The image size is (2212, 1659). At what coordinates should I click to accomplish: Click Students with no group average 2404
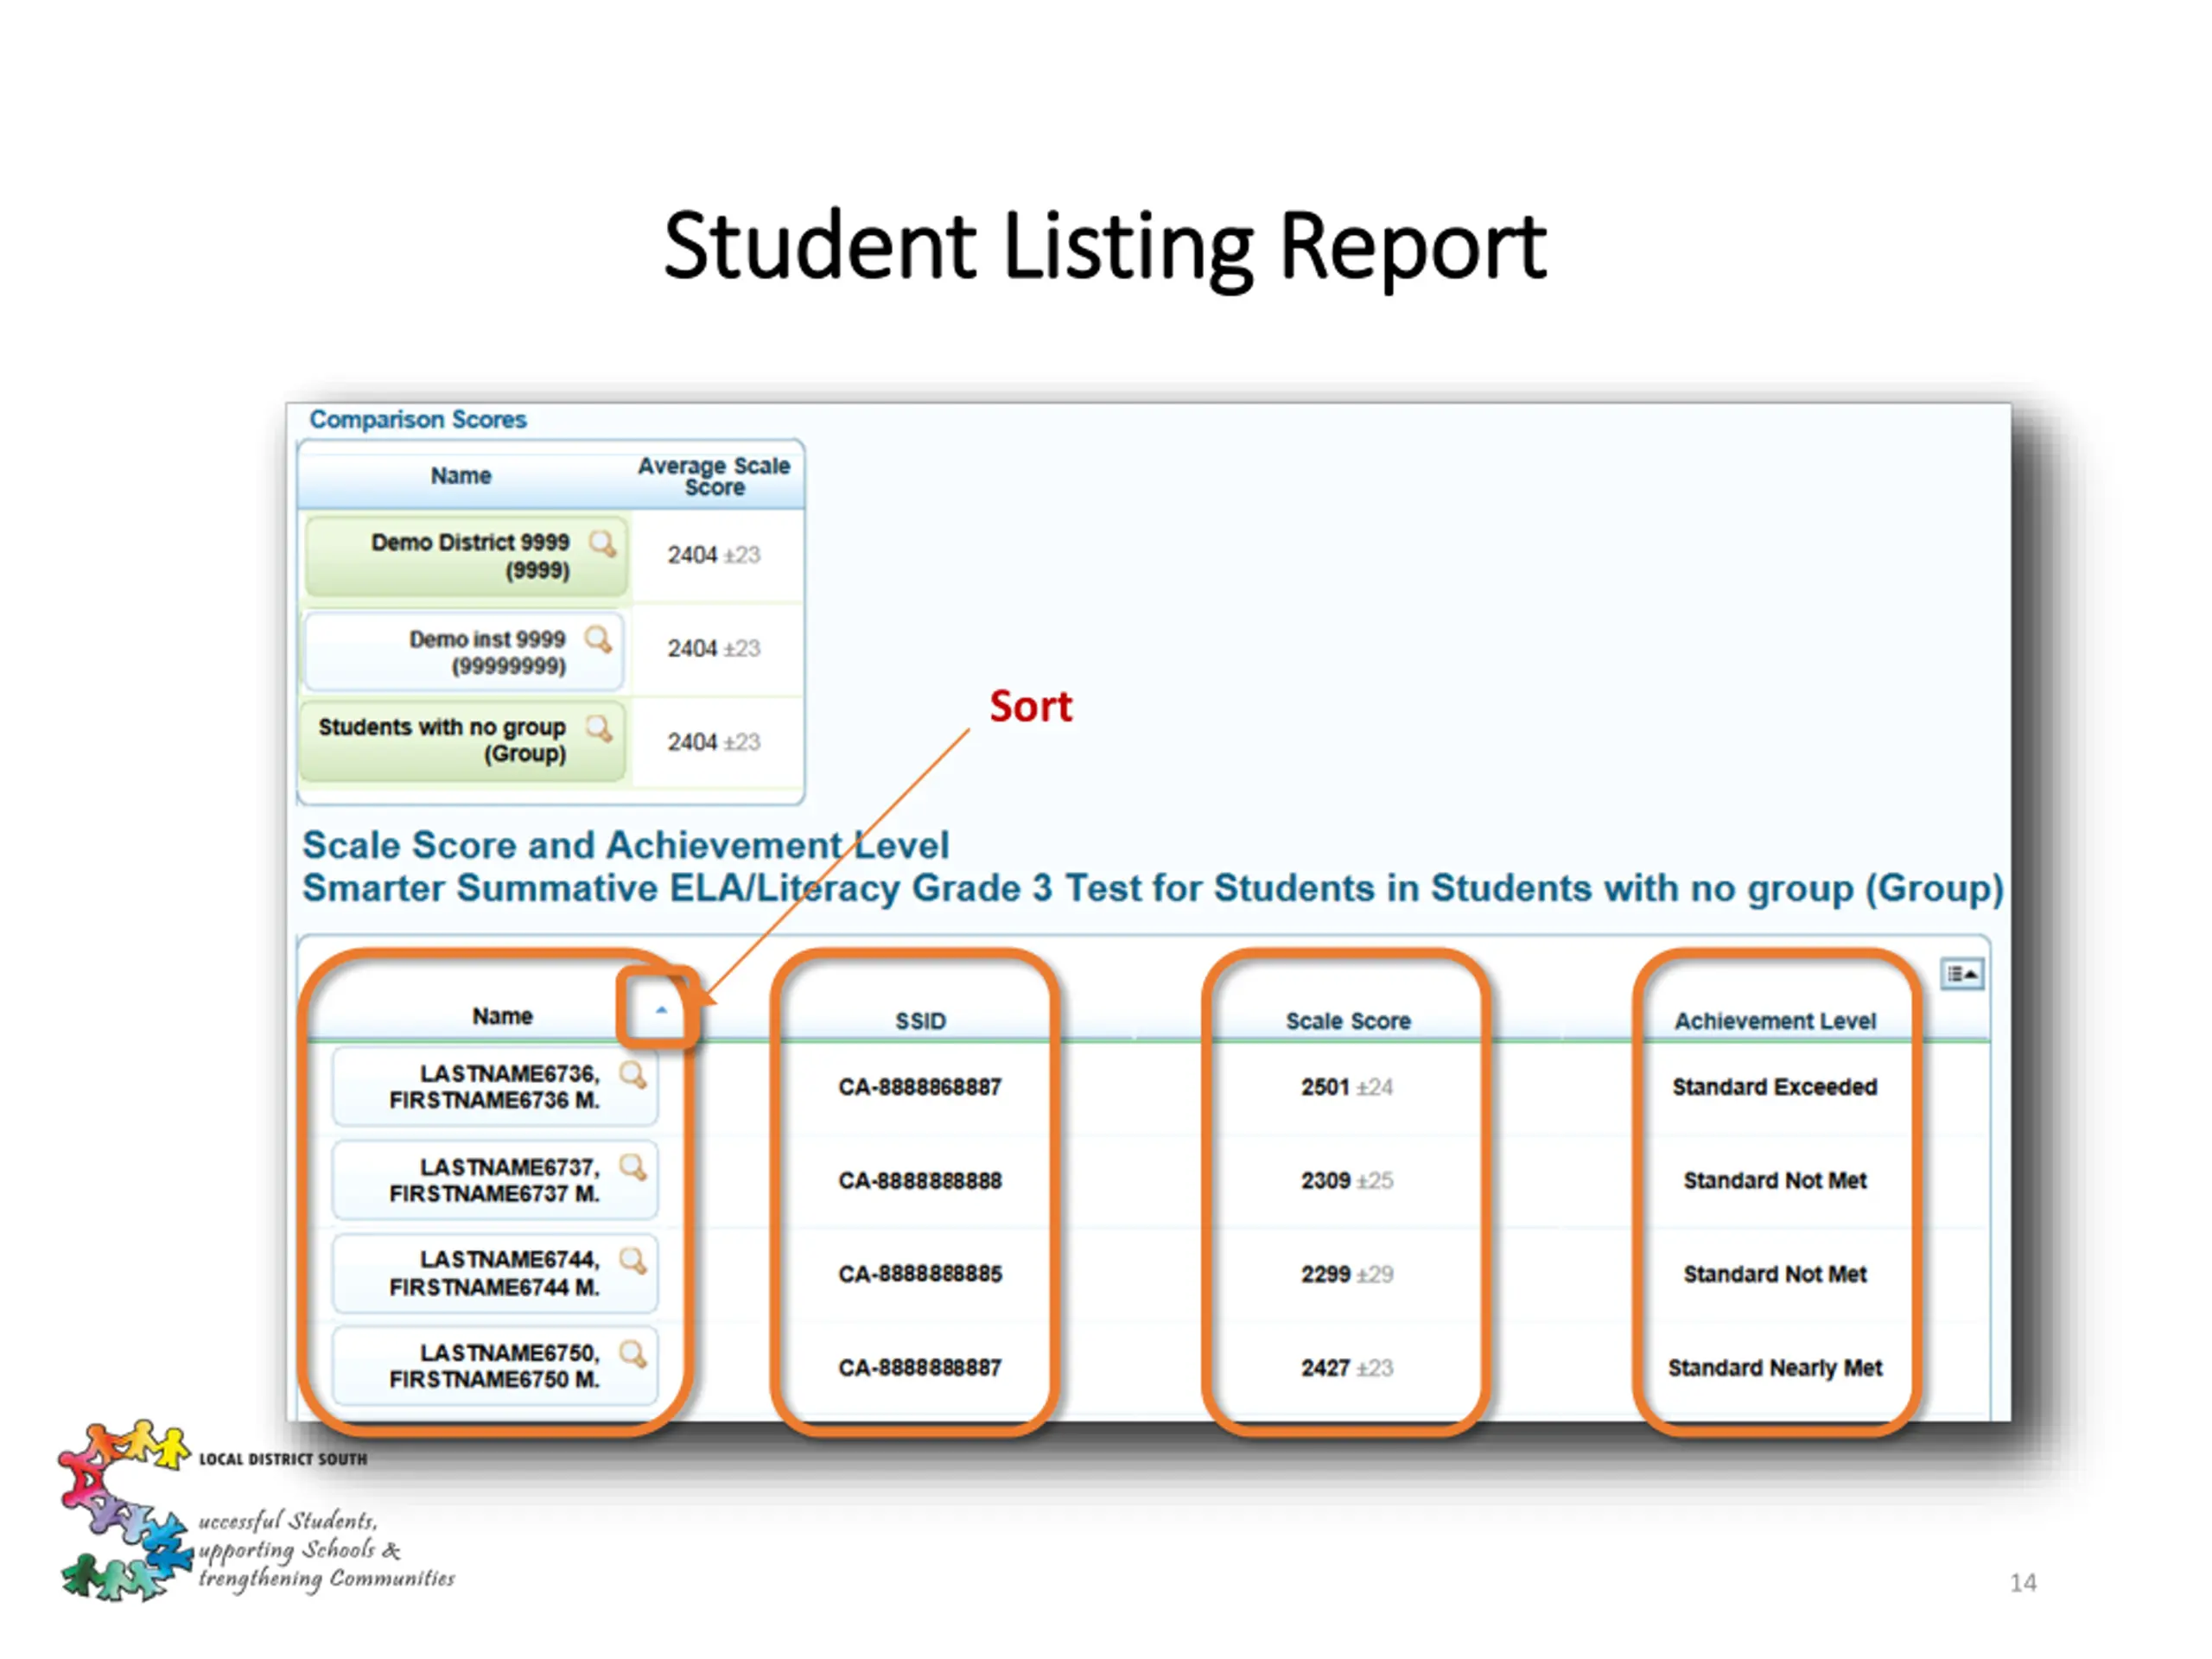pos(692,742)
